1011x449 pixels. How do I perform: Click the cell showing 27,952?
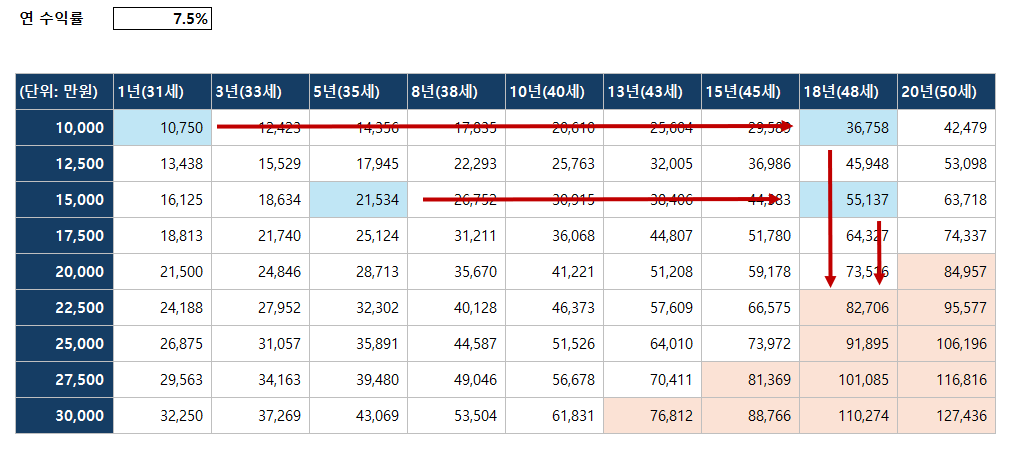[260, 308]
